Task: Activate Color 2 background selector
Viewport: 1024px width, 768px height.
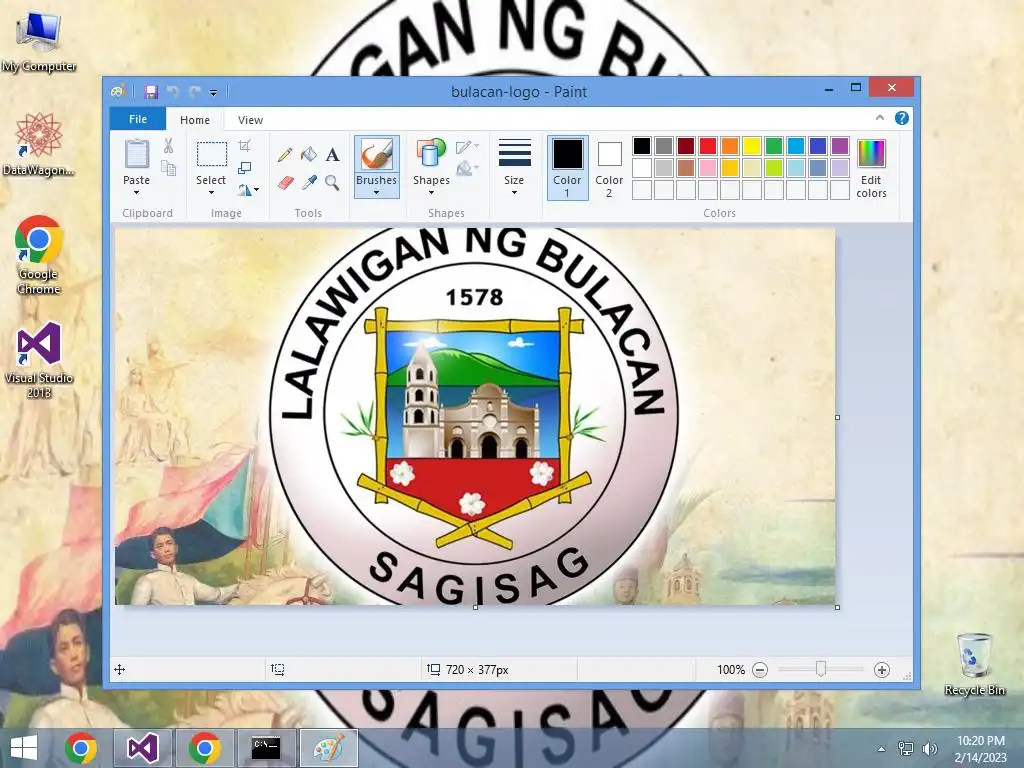Action: [609, 169]
